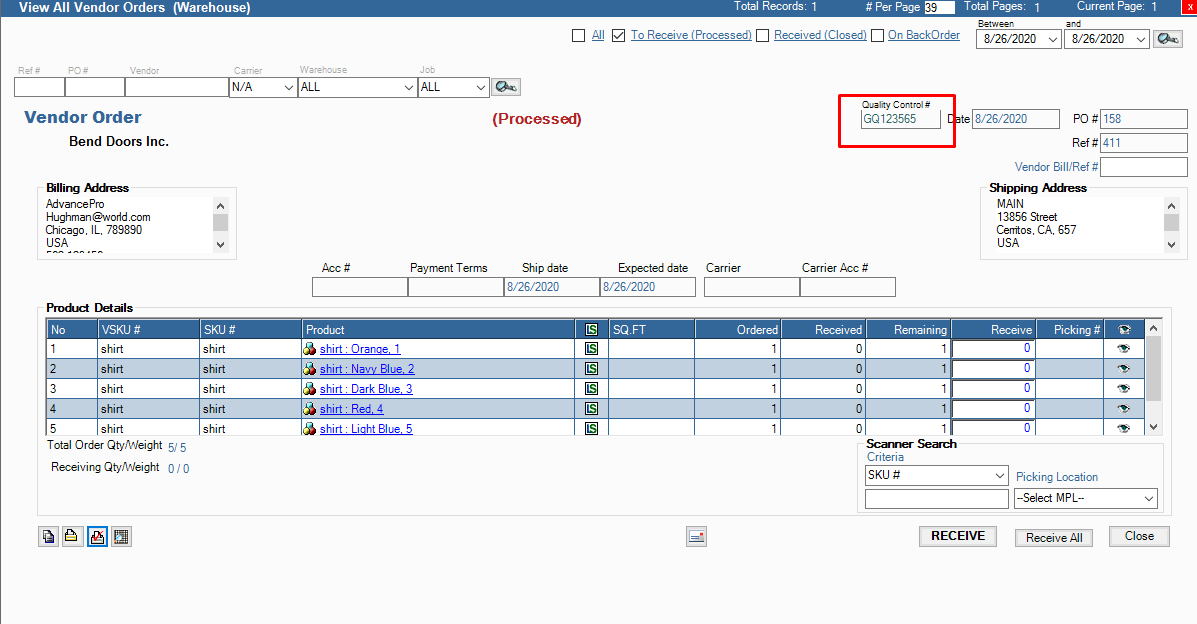Screen dimensions: 1197x624
Task: Click the color balls icon beside shirt Navy Blue
Action: pos(310,369)
